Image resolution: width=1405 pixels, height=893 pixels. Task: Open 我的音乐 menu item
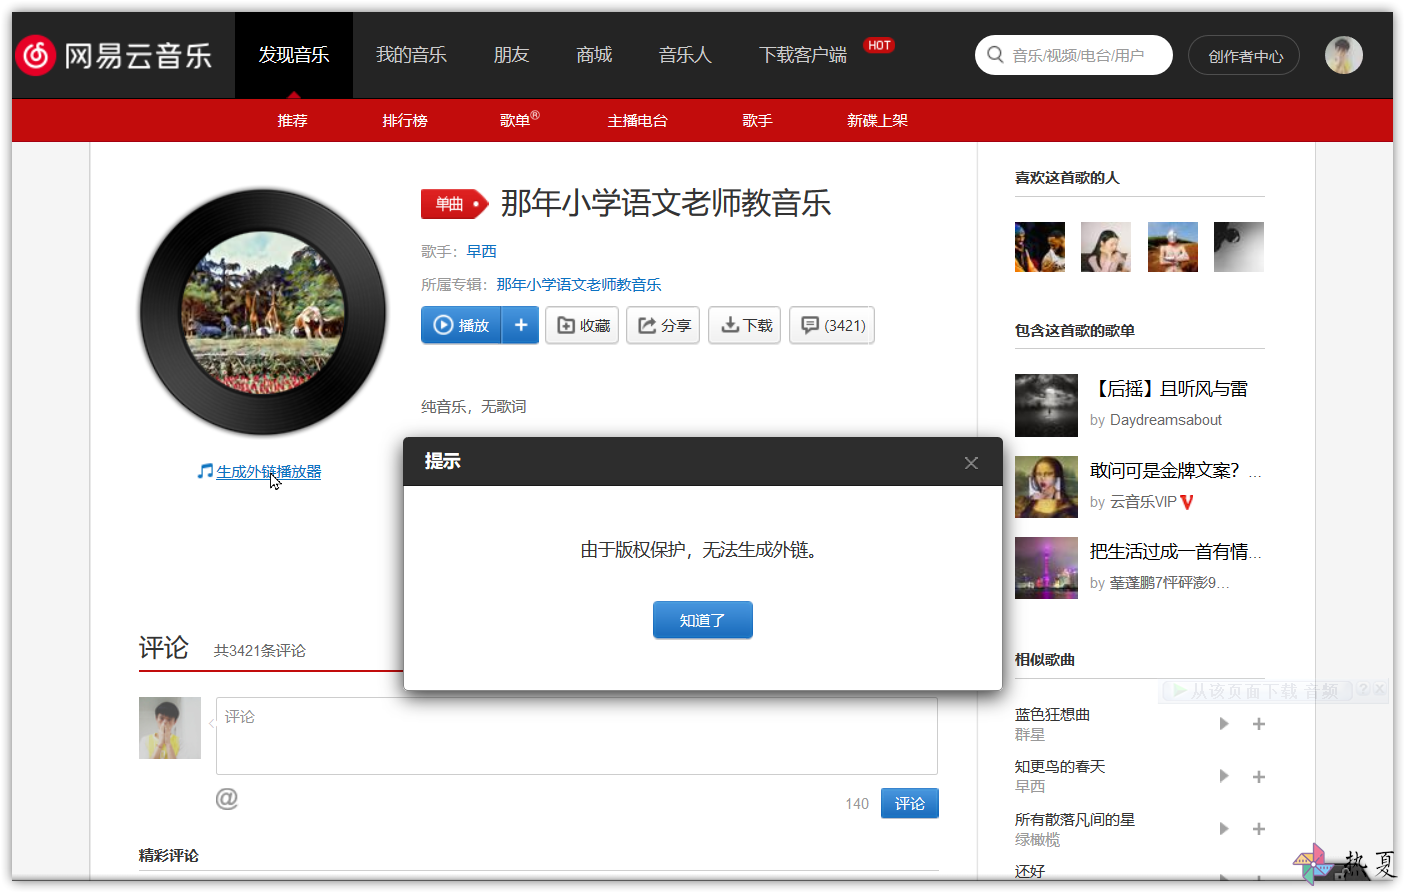411,55
